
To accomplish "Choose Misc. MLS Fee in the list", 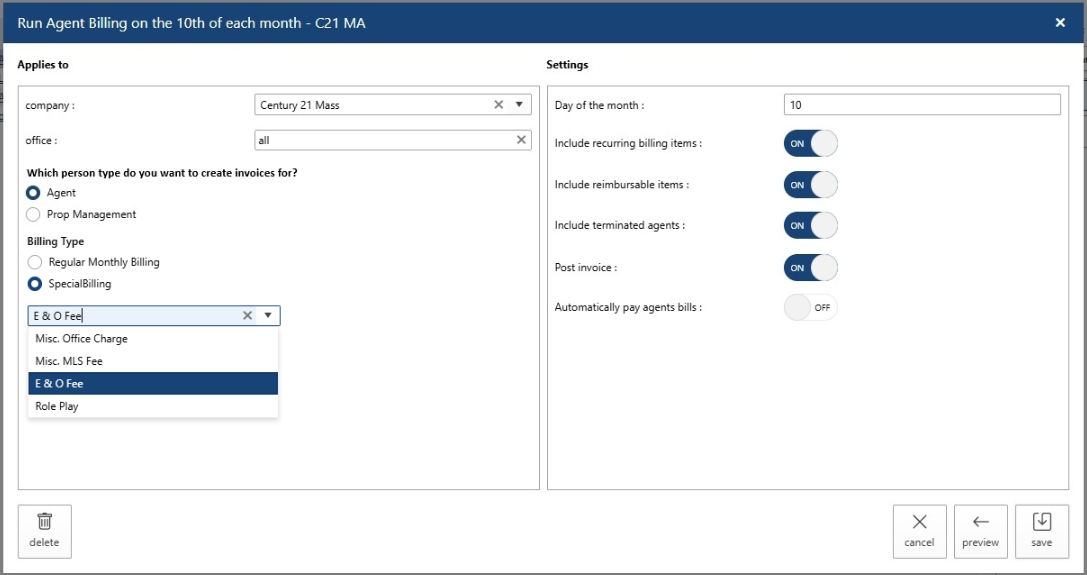I will tap(69, 361).
